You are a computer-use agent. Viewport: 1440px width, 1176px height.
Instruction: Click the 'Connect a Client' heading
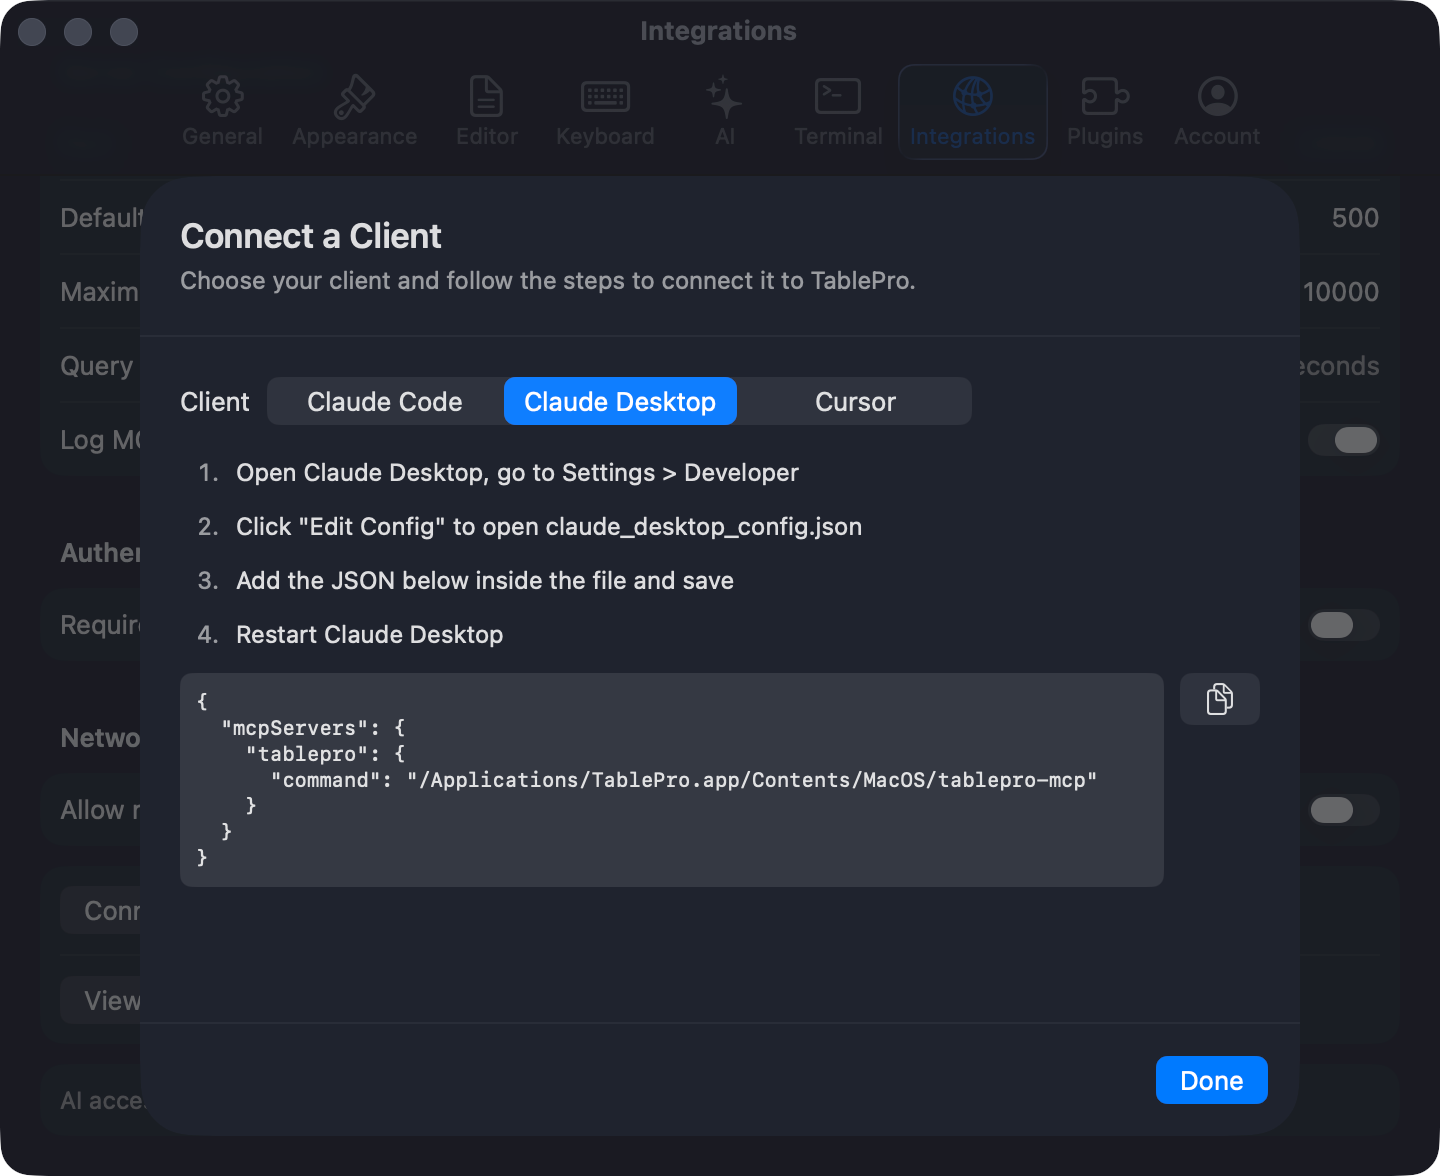coord(311,236)
